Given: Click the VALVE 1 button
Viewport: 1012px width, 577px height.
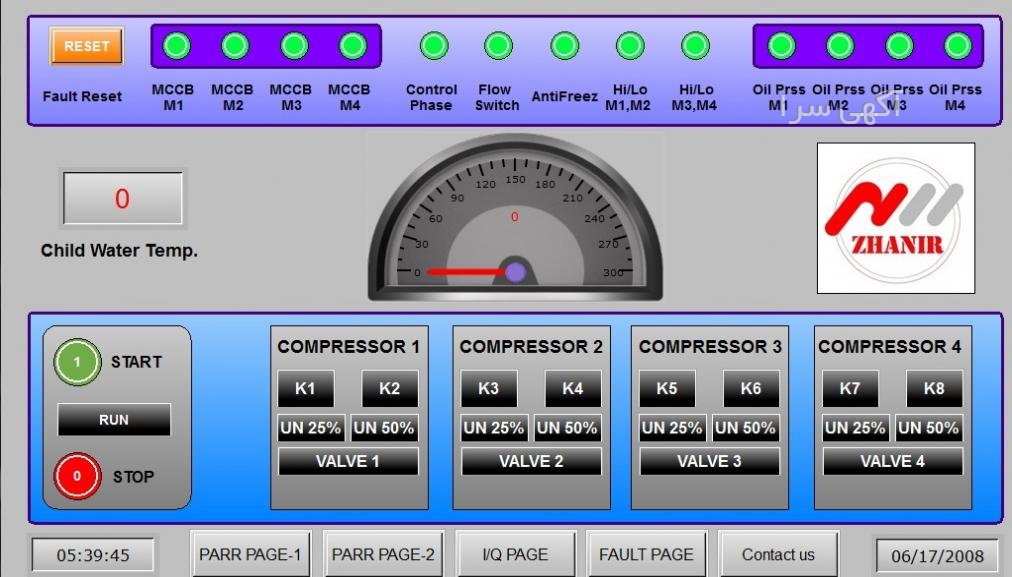Looking at the screenshot, I should 349,461.
